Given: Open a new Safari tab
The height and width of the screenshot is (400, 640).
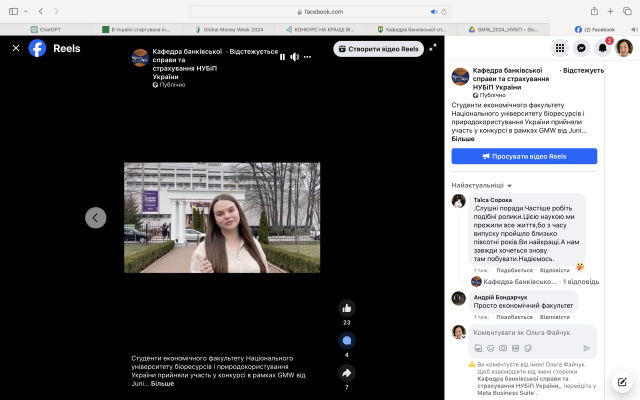Looking at the screenshot, I should point(610,11).
